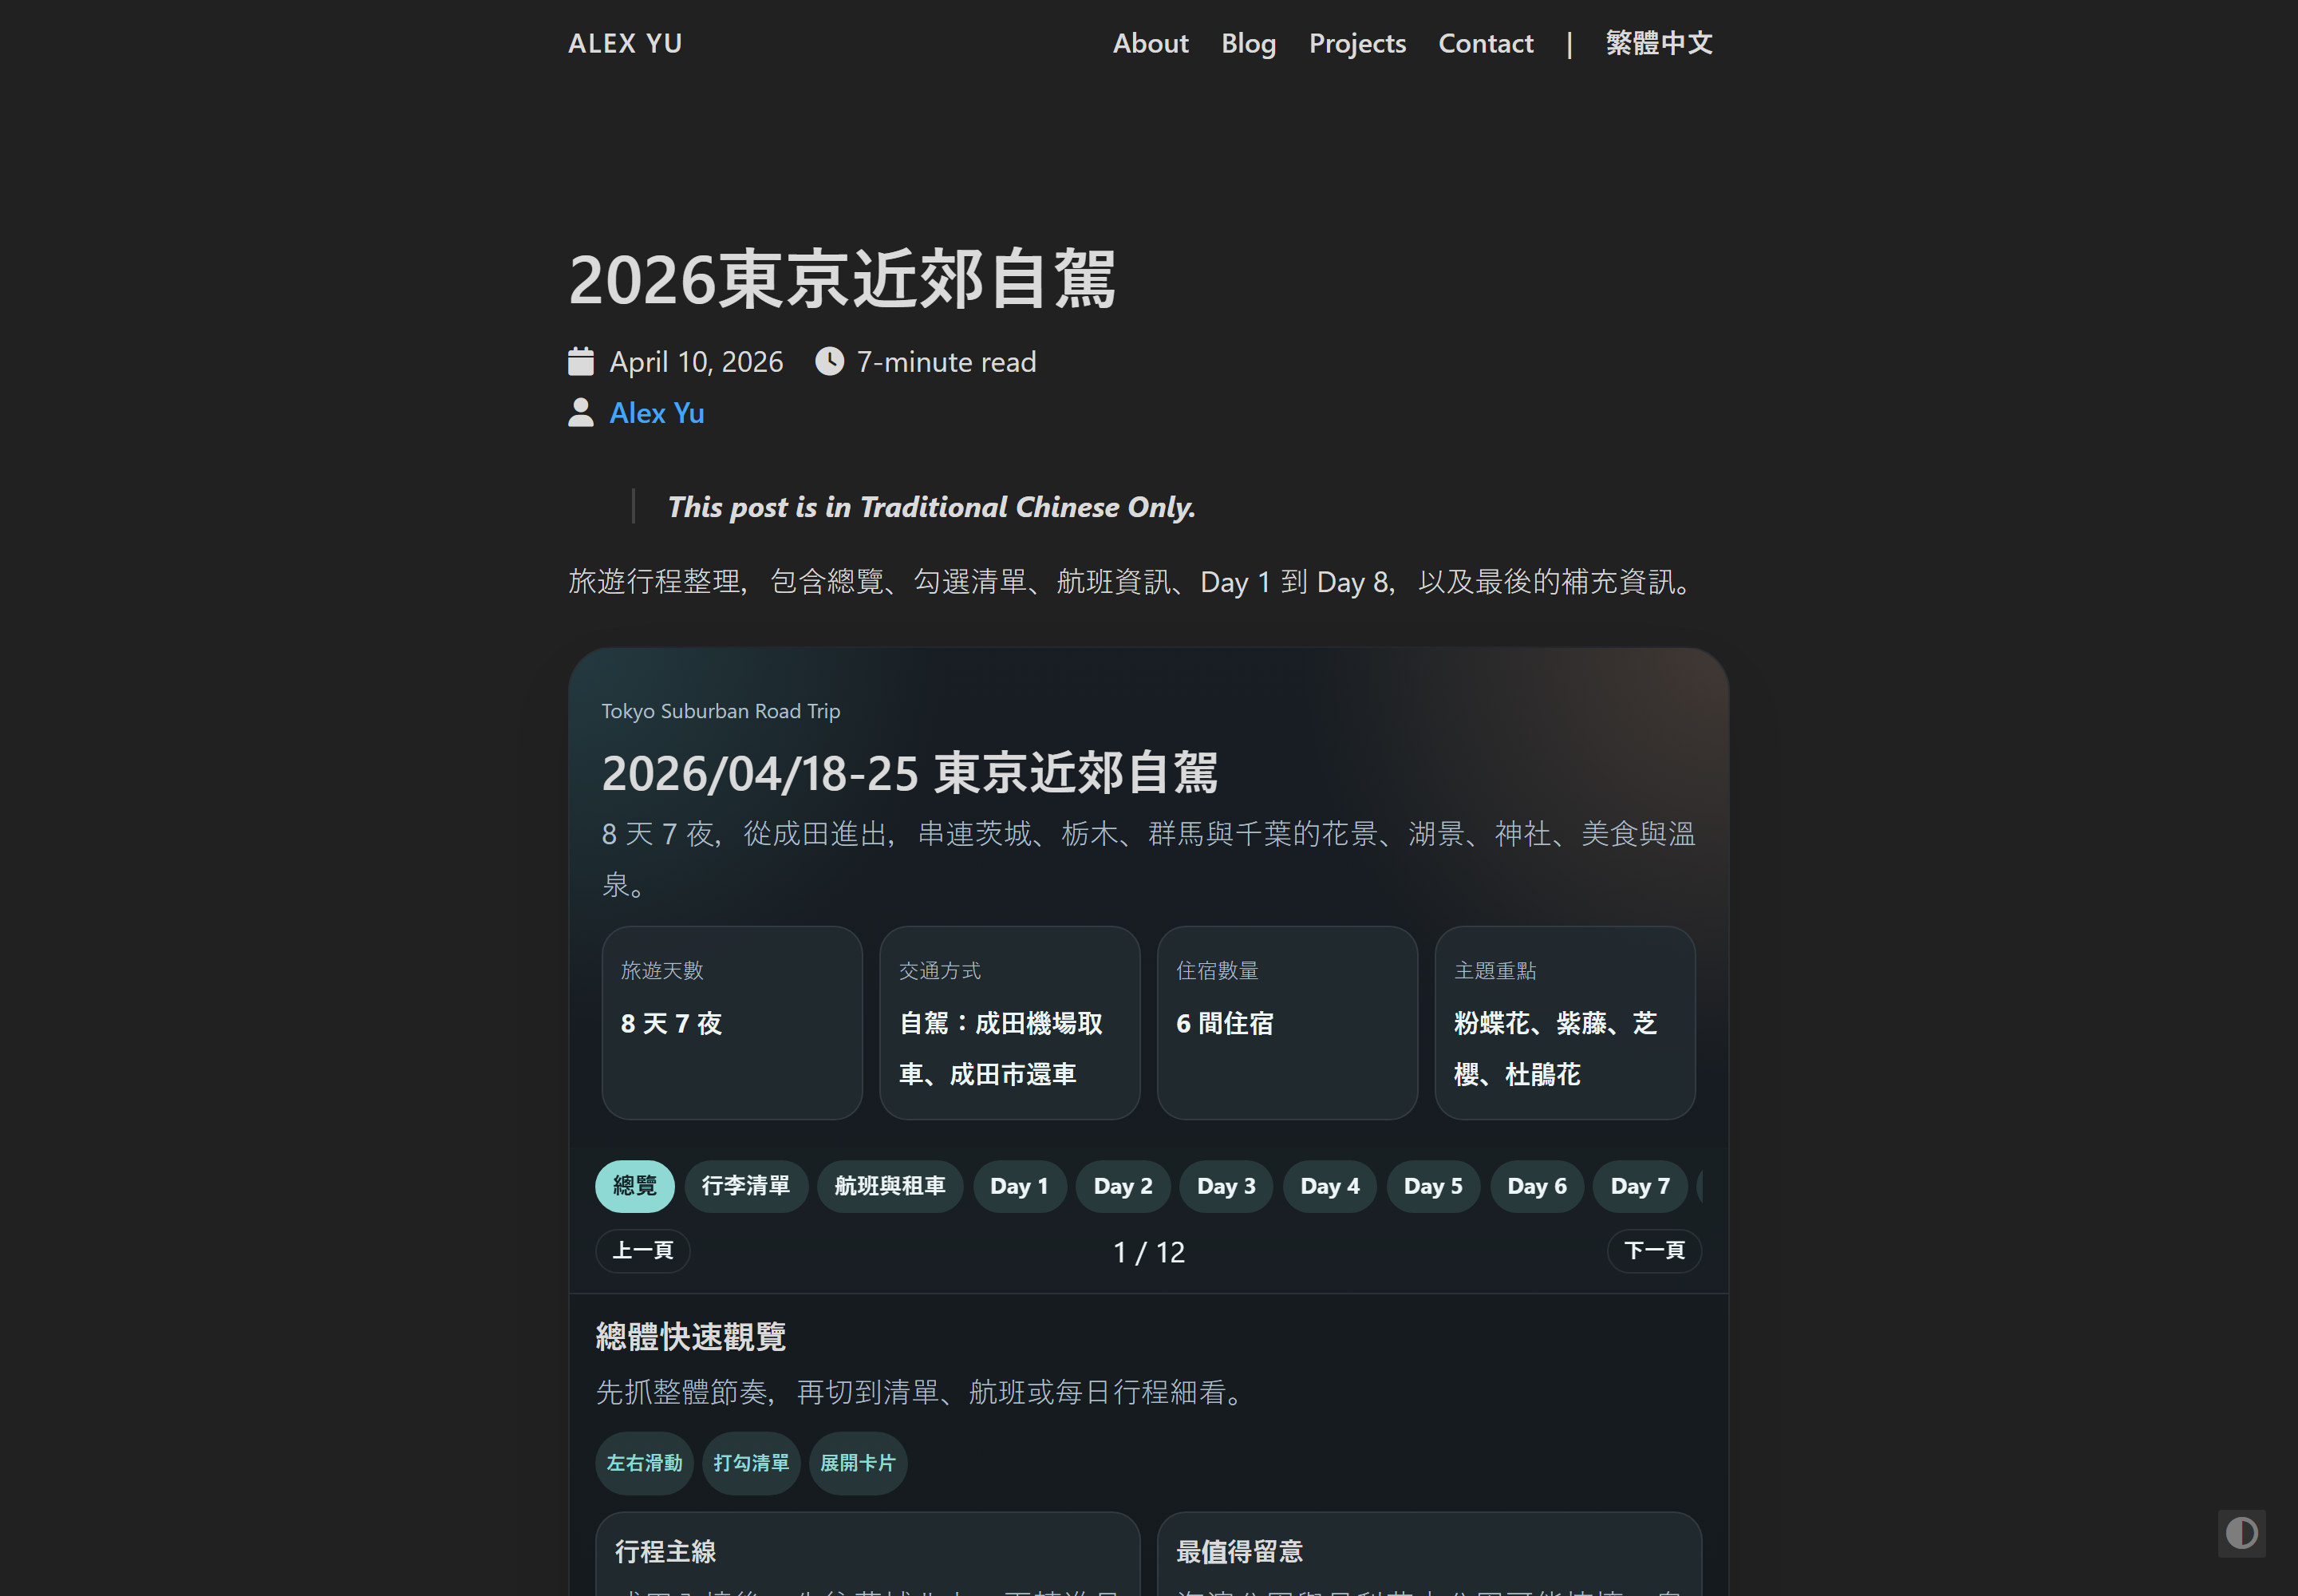Open the Contact menu item
Image resolution: width=2298 pixels, height=1596 pixels.
tap(1485, 43)
